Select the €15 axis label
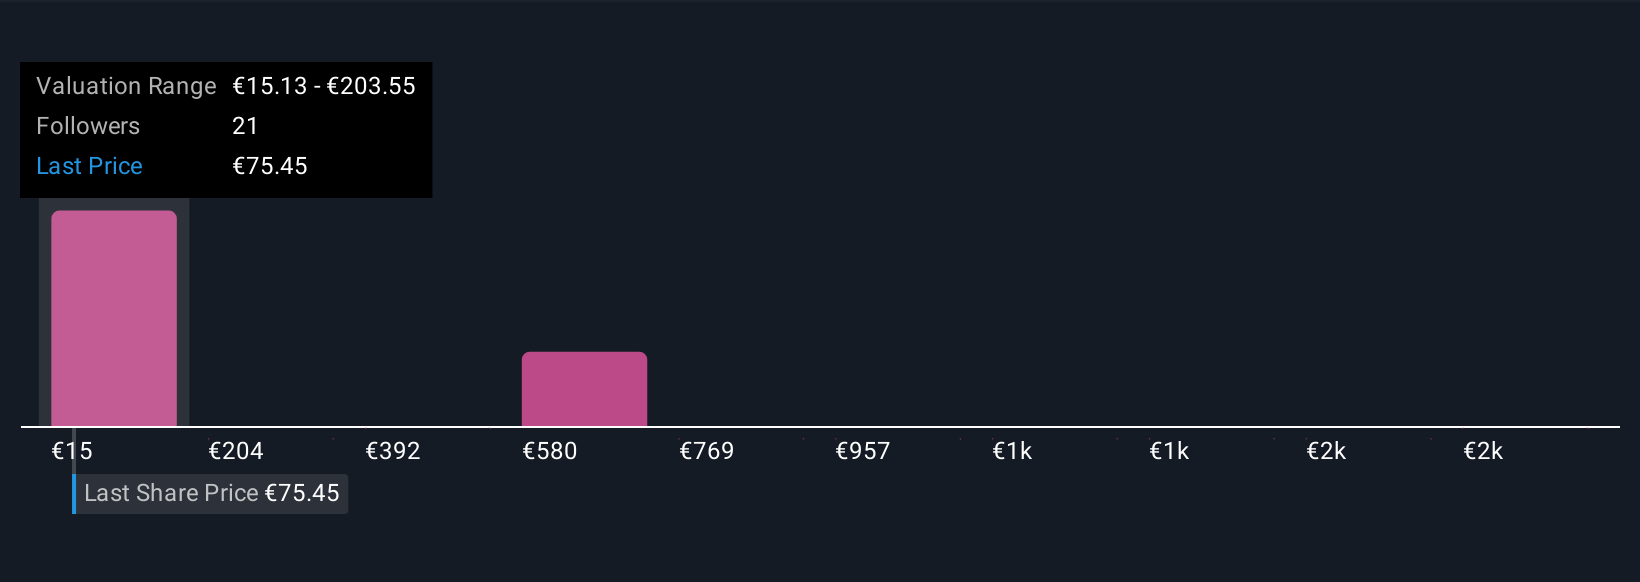The height and width of the screenshot is (582, 1640). pos(72,451)
